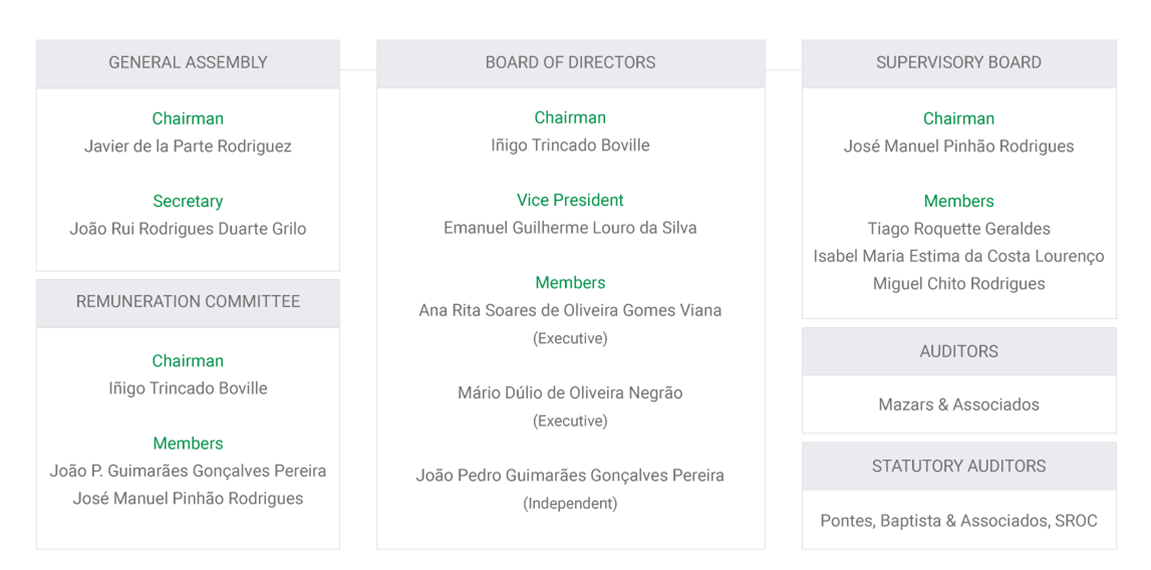
Task: Select João Rui Rodrigues Duarte Grilo
Action: point(188,229)
